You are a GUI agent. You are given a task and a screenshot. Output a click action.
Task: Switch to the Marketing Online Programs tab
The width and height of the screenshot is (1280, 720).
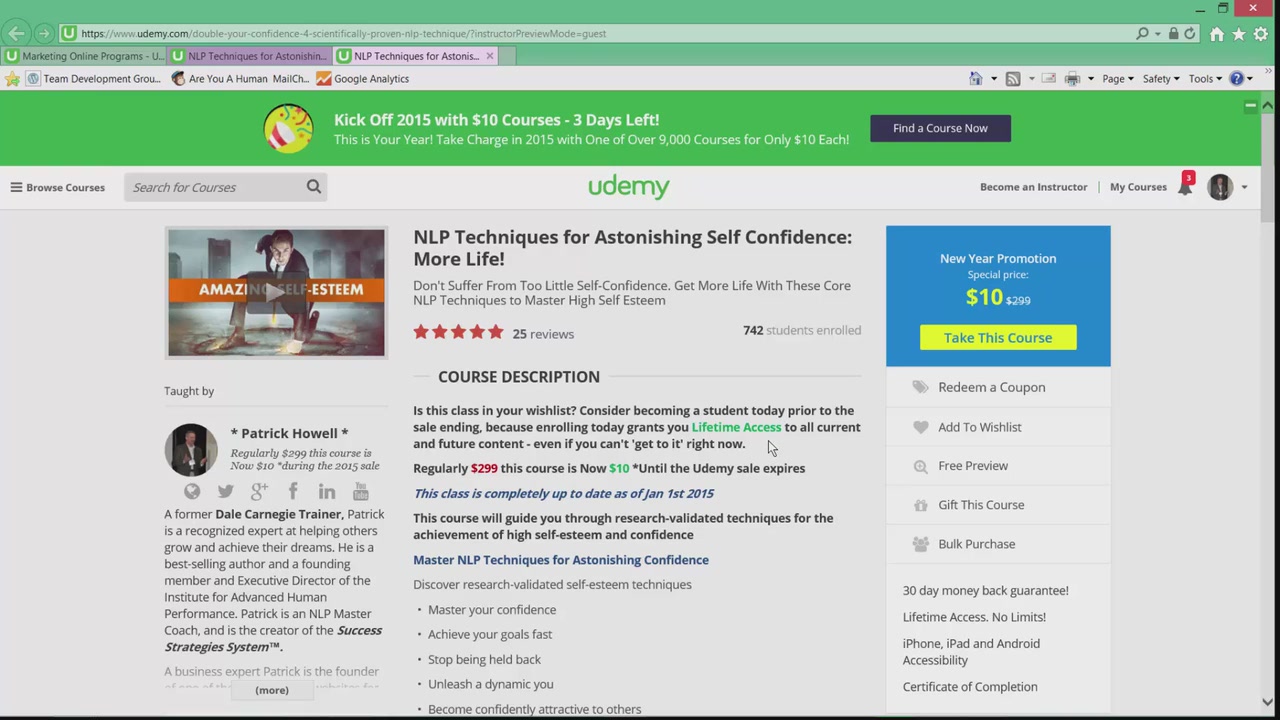tap(84, 56)
